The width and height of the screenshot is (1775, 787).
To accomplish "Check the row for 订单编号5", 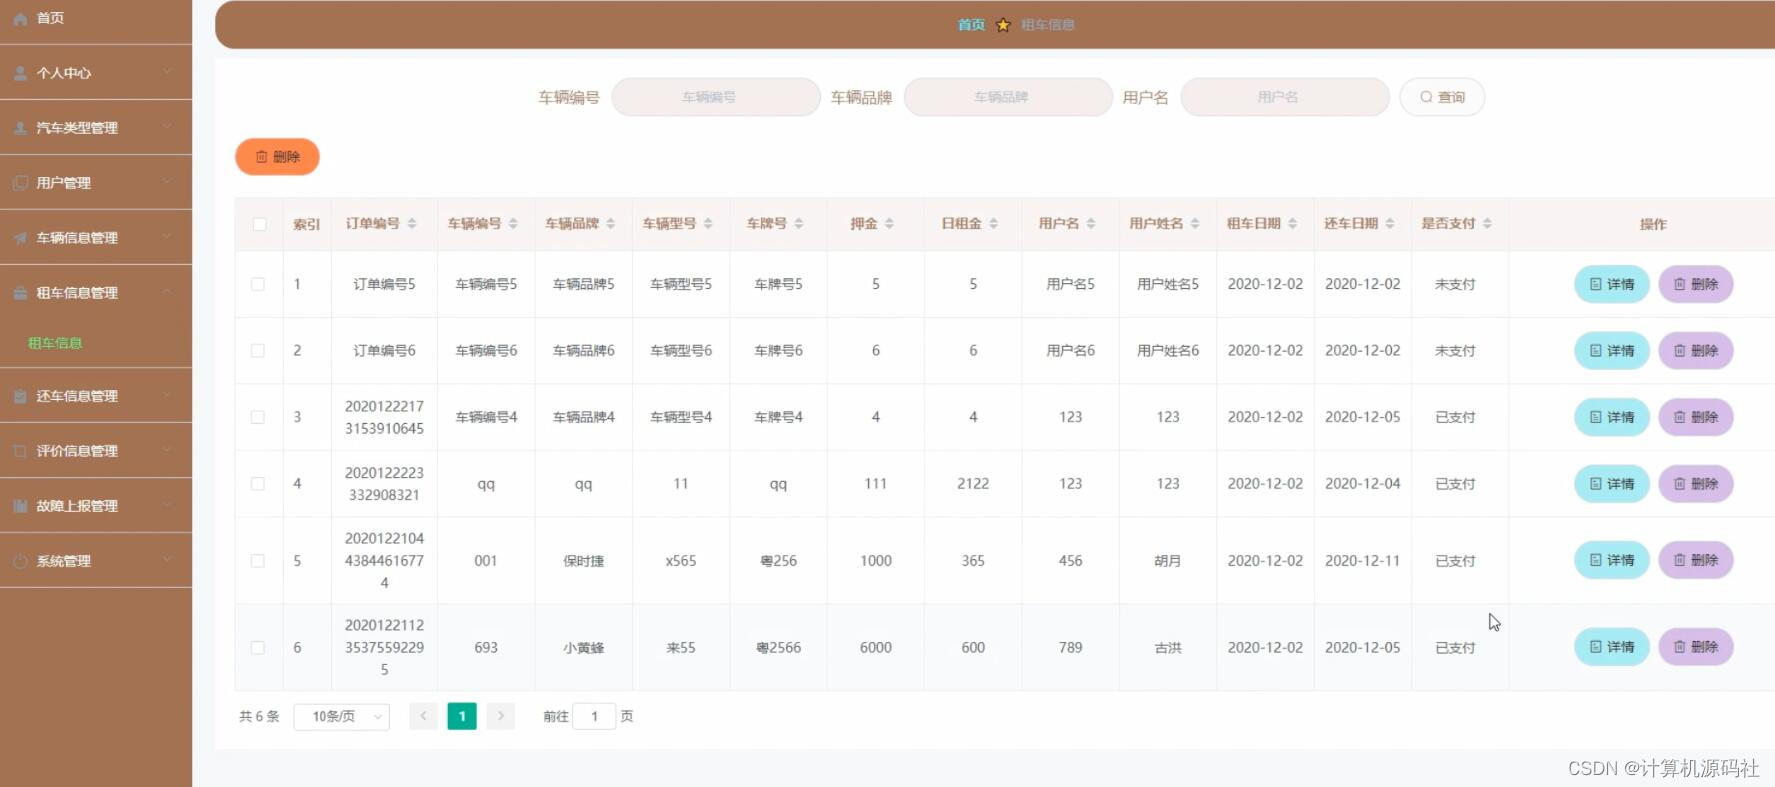I will tap(258, 284).
